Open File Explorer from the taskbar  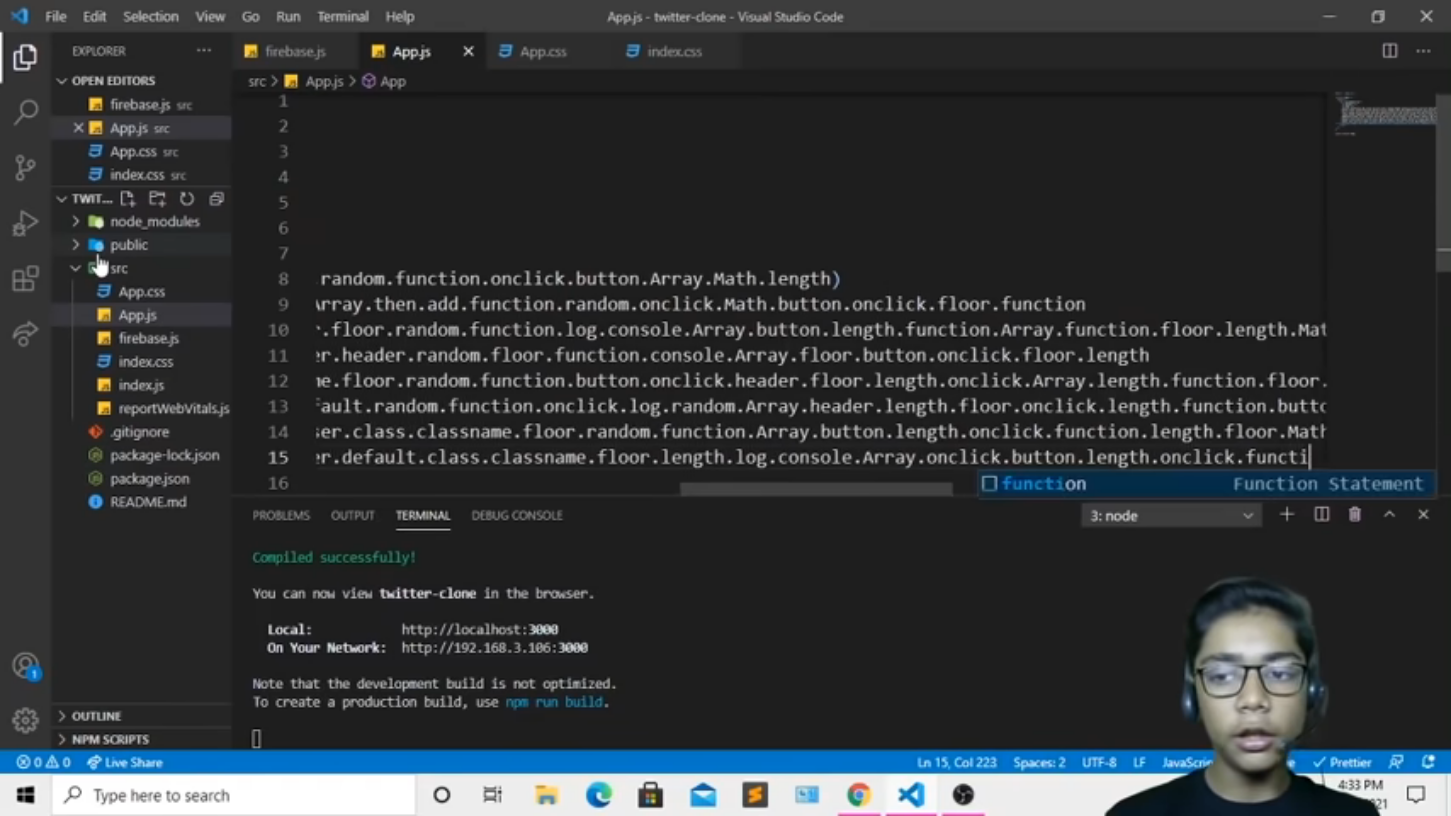[546, 795]
